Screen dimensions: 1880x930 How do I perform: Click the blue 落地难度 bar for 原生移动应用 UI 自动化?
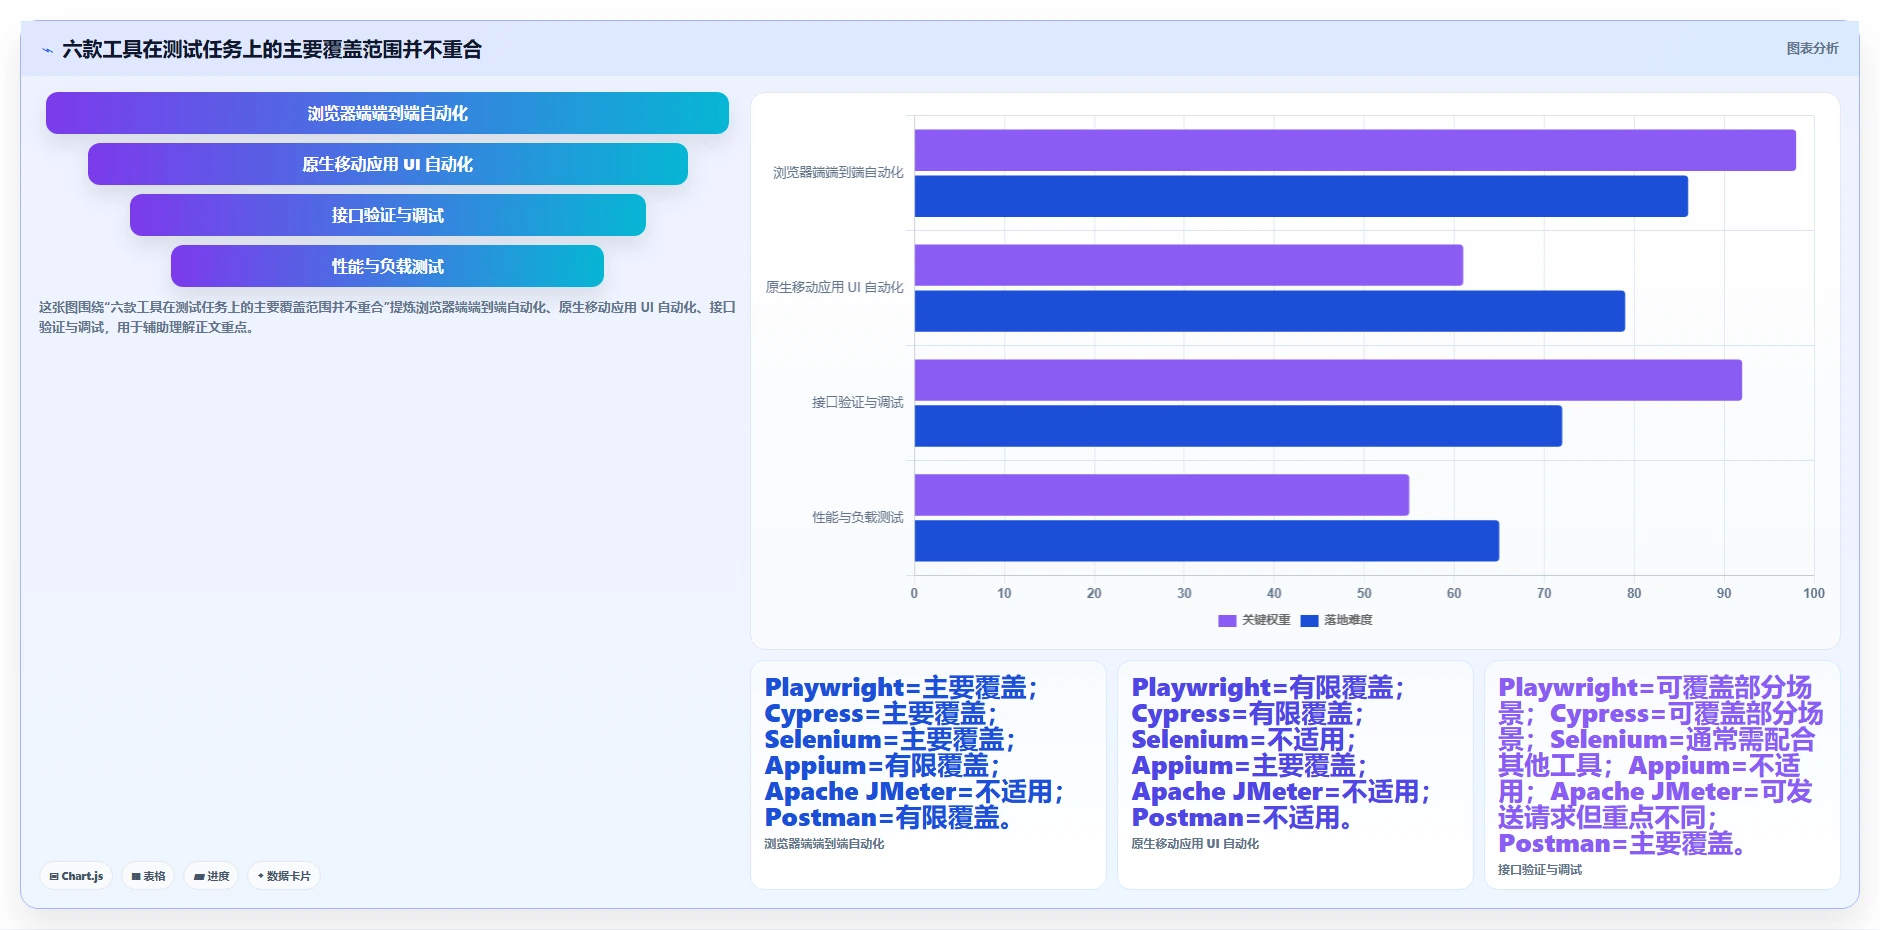tap(1270, 311)
